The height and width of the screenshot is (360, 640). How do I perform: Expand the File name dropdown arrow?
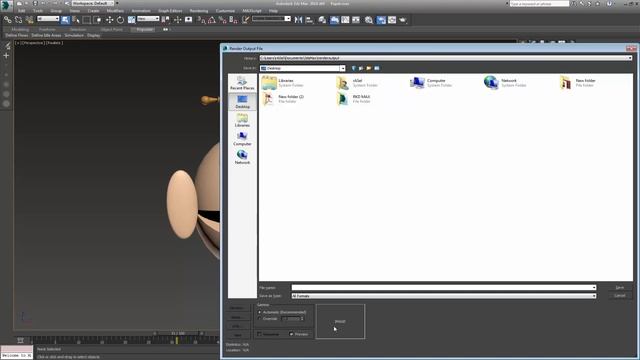tap(594, 288)
